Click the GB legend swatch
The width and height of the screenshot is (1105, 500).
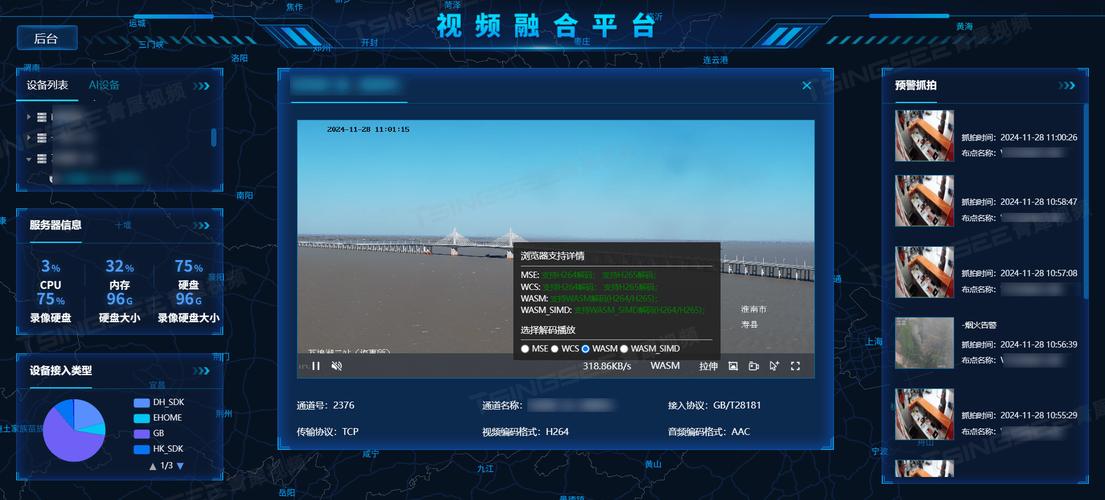142,434
